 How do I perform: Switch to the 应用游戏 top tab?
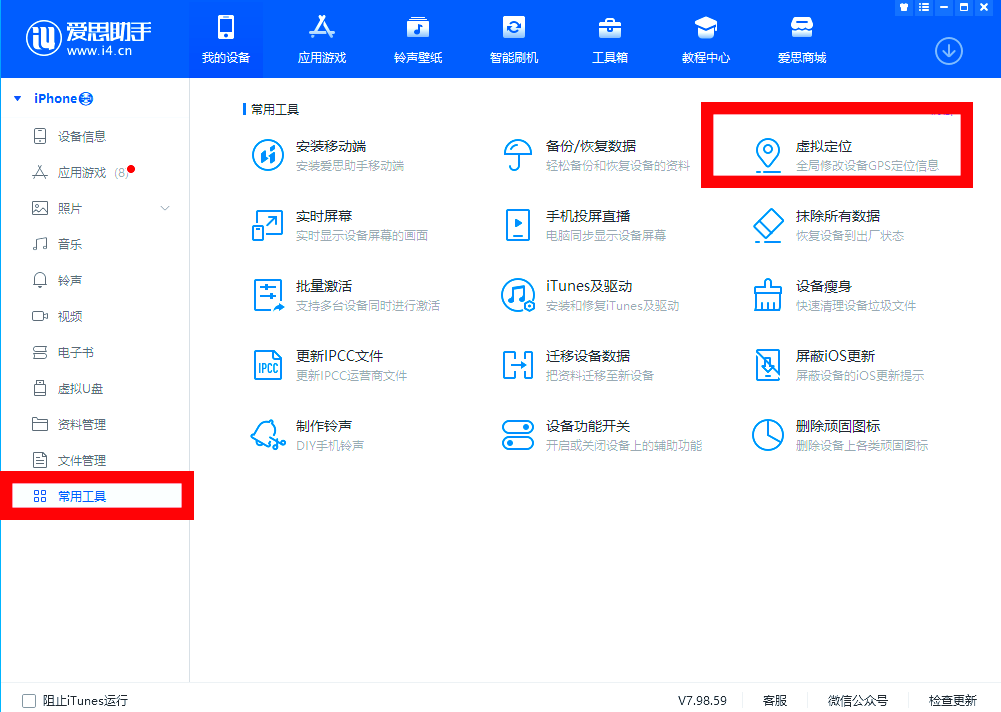point(321,40)
